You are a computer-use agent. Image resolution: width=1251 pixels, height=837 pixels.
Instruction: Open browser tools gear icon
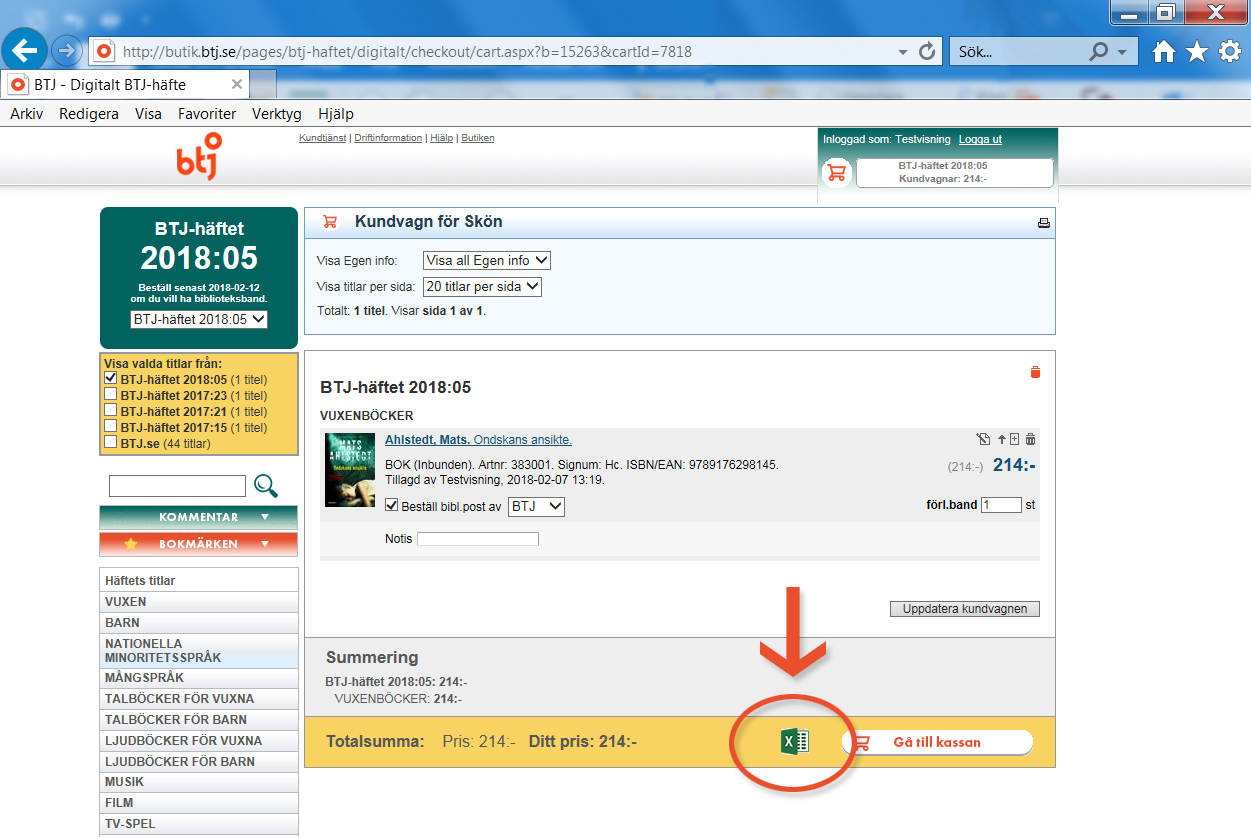coord(1230,52)
